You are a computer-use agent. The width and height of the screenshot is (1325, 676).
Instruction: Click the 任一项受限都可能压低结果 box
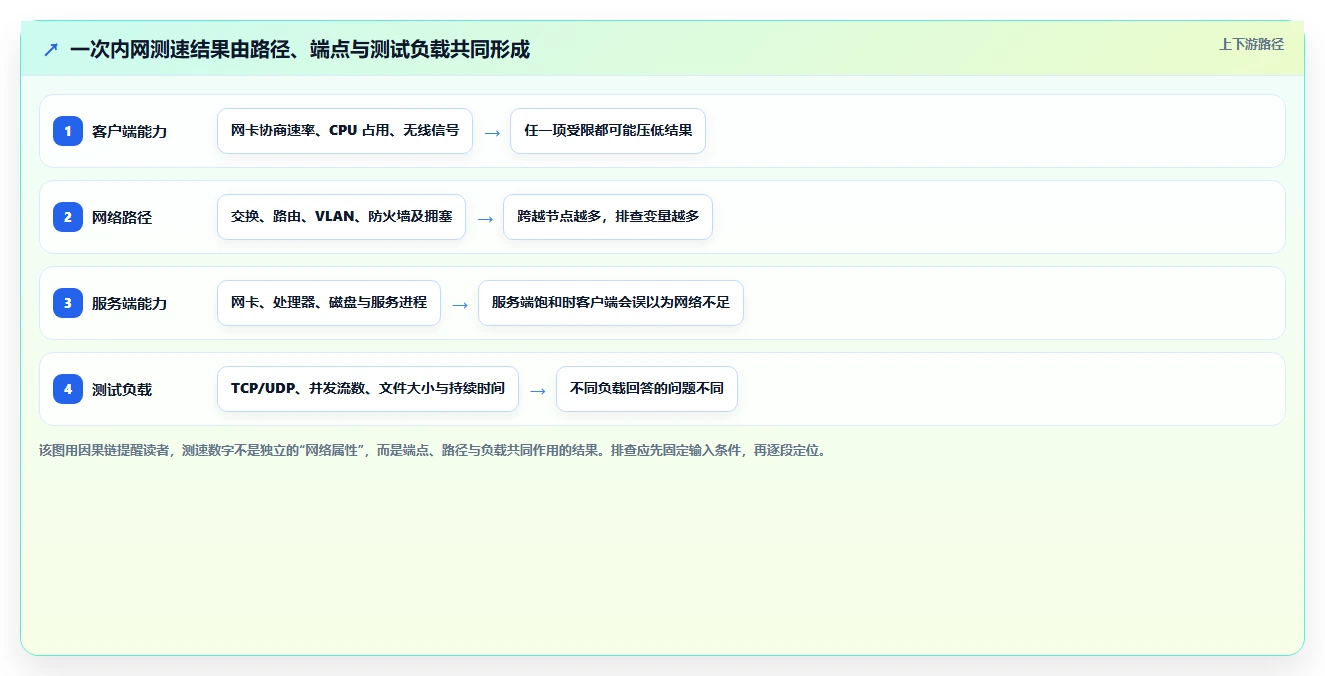(x=608, y=131)
